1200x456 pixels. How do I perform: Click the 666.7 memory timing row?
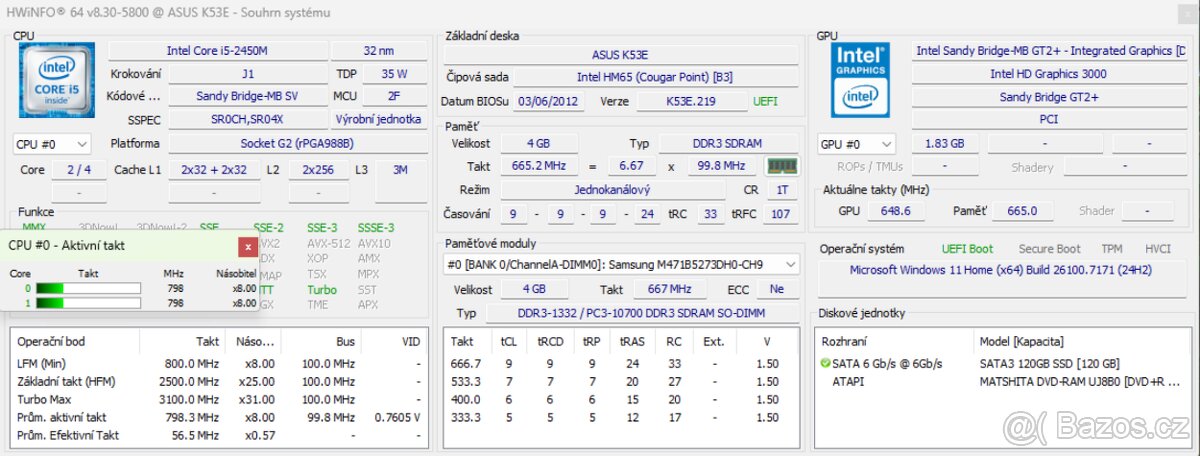(x=622, y=363)
